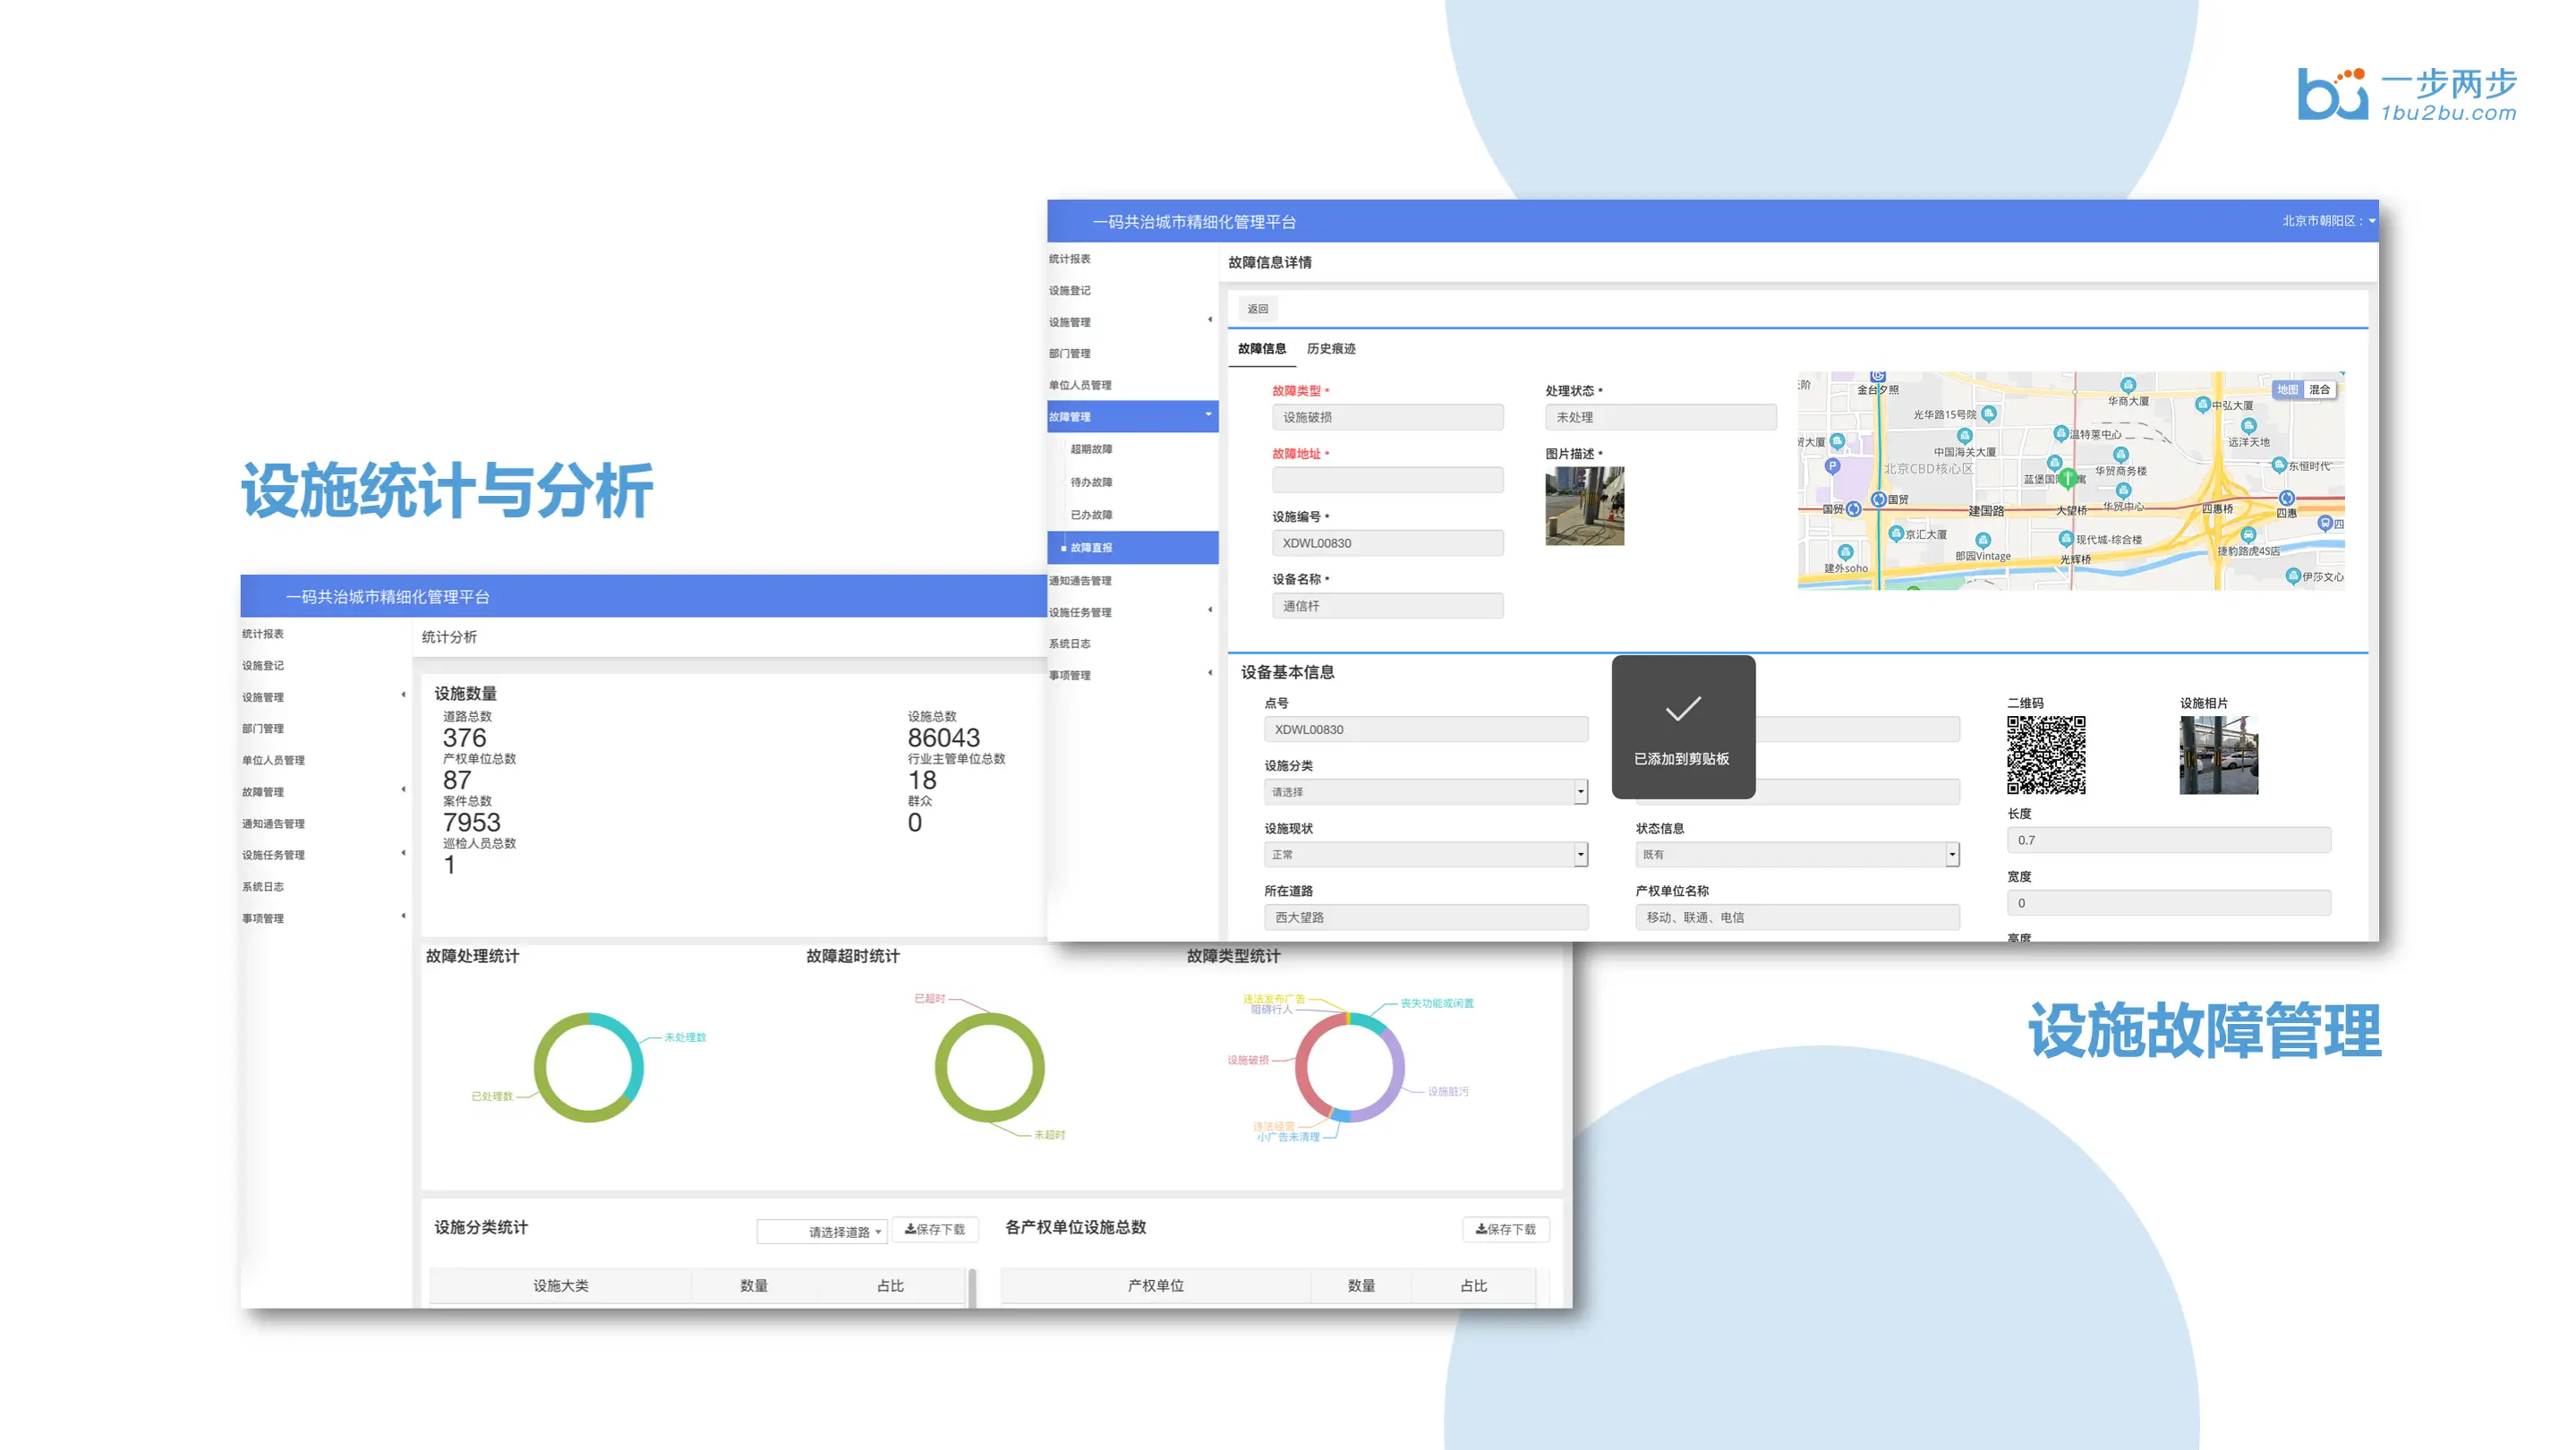The width and height of the screenshot is (2576, 1450).
Task: Click the download icon in 设施分类统计 保存下载
Action: point(910,1229)
